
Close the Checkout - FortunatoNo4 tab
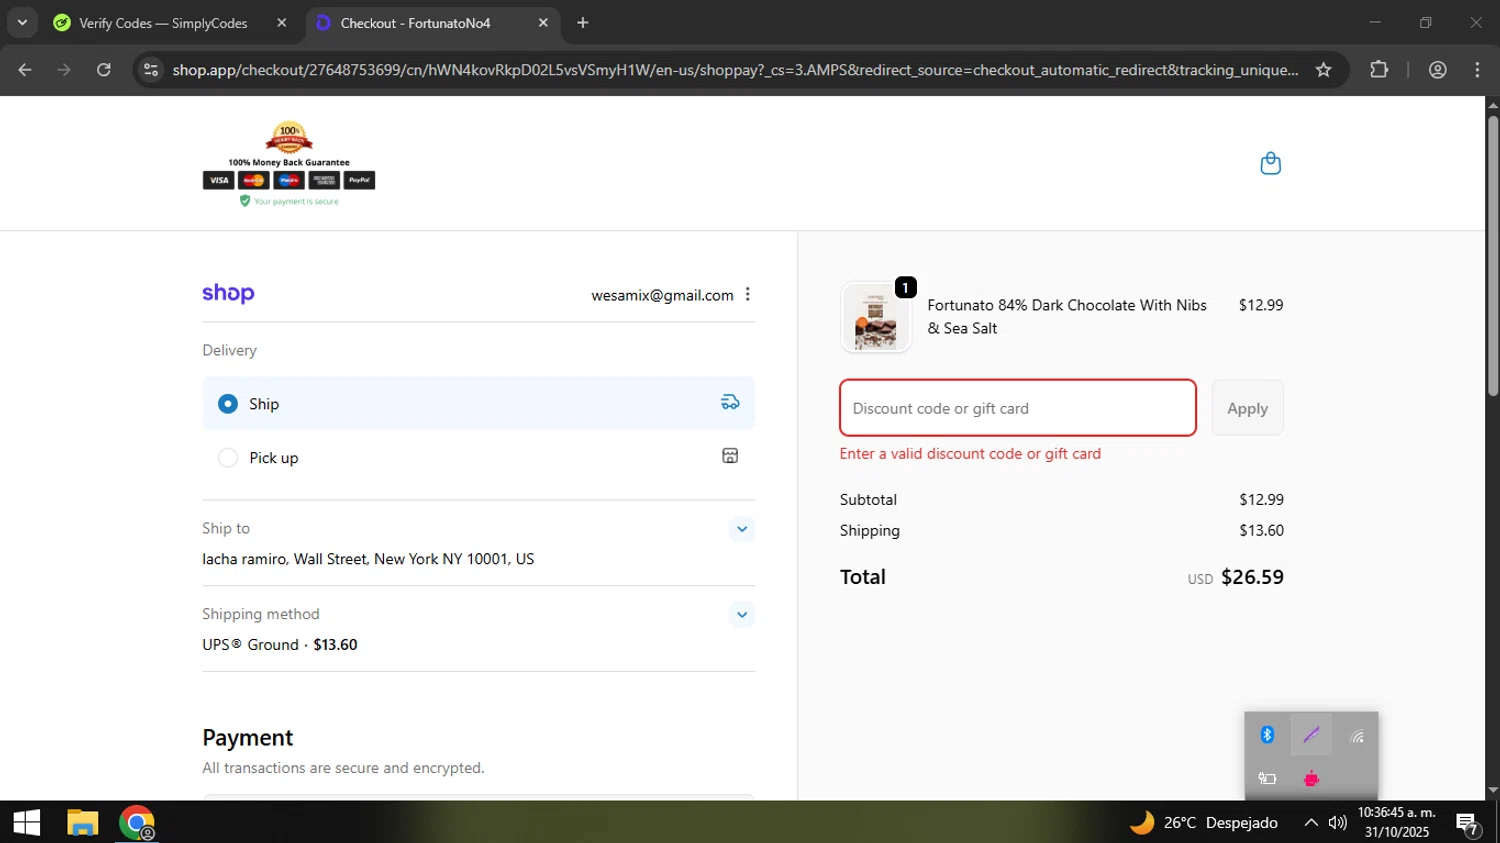click(x=543, y=22)
